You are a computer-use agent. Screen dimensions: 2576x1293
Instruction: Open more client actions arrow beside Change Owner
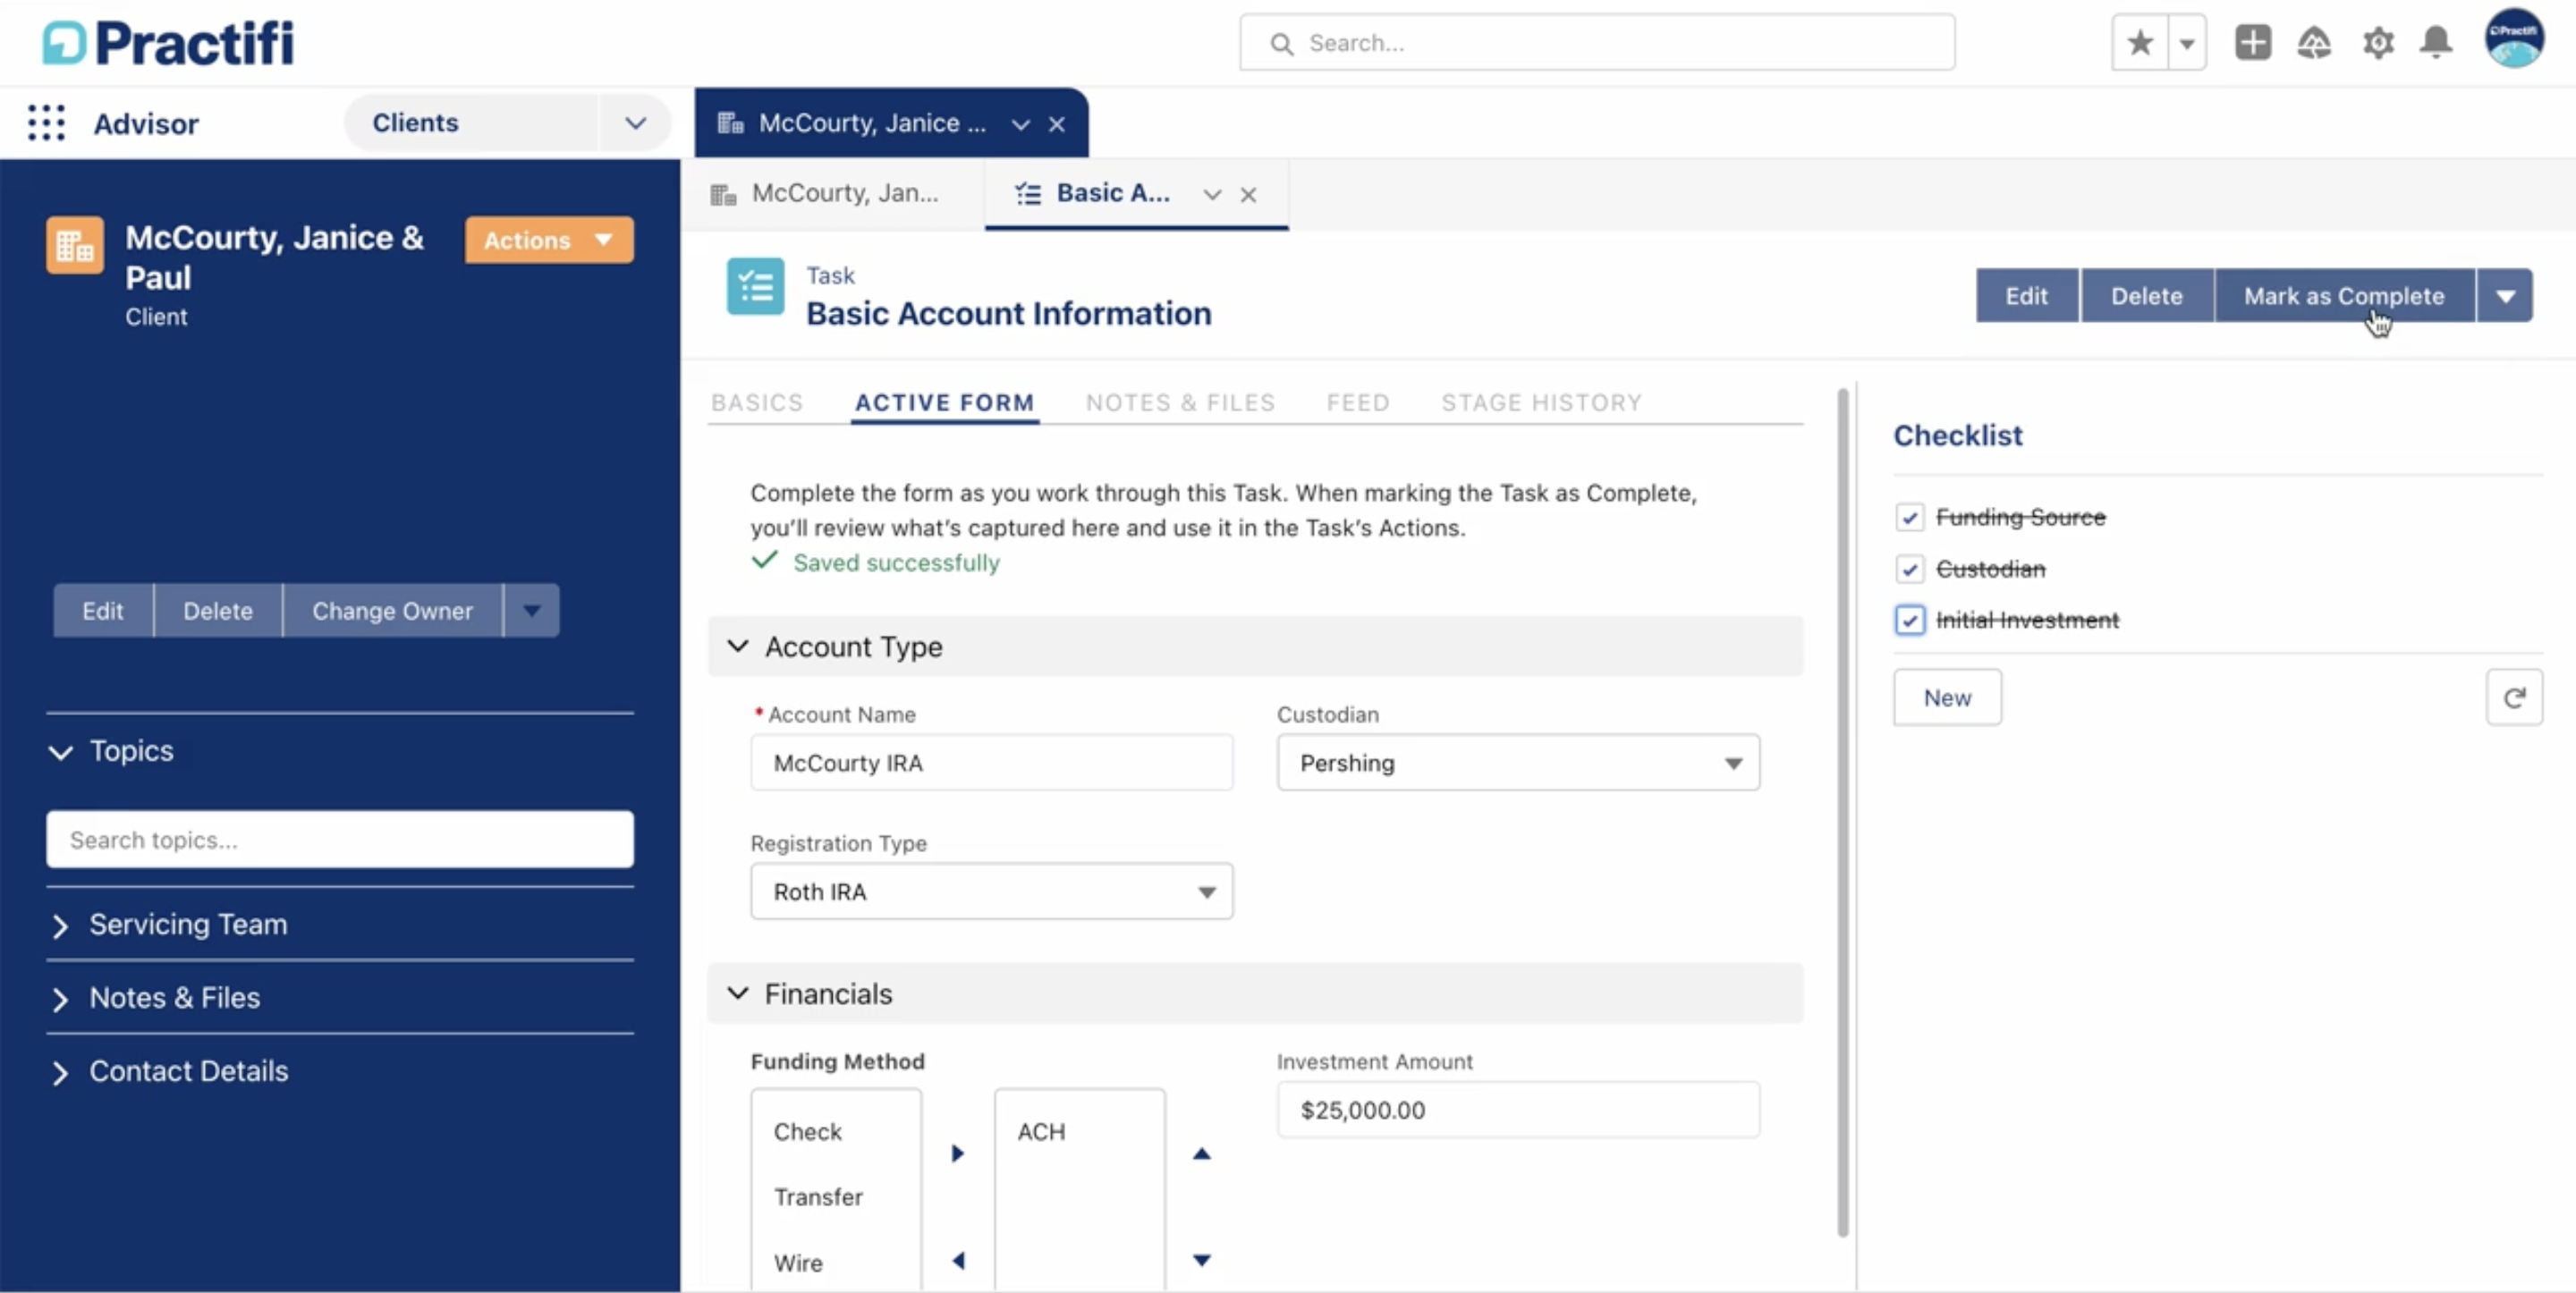pyautogui.click(x=532, y=611)
